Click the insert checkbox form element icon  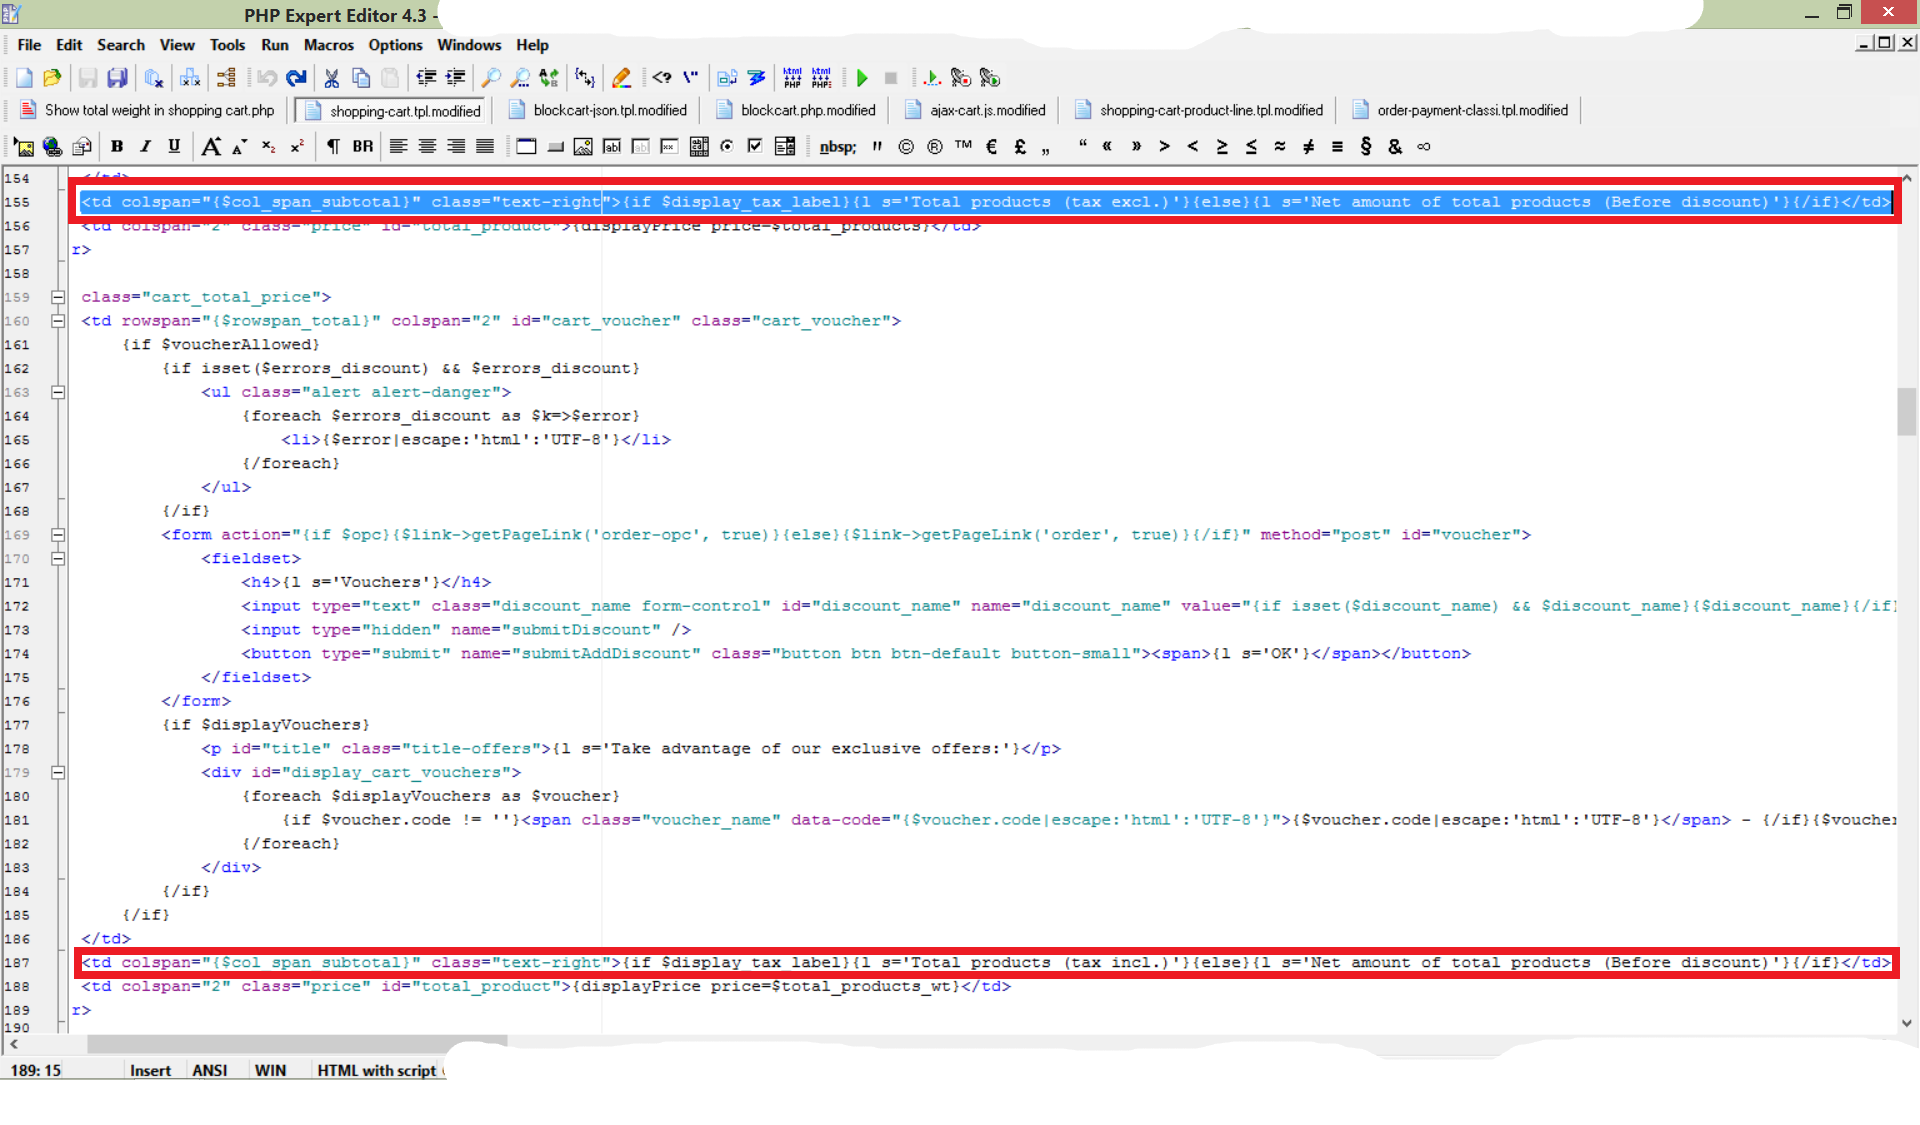[x=755, y=147]
